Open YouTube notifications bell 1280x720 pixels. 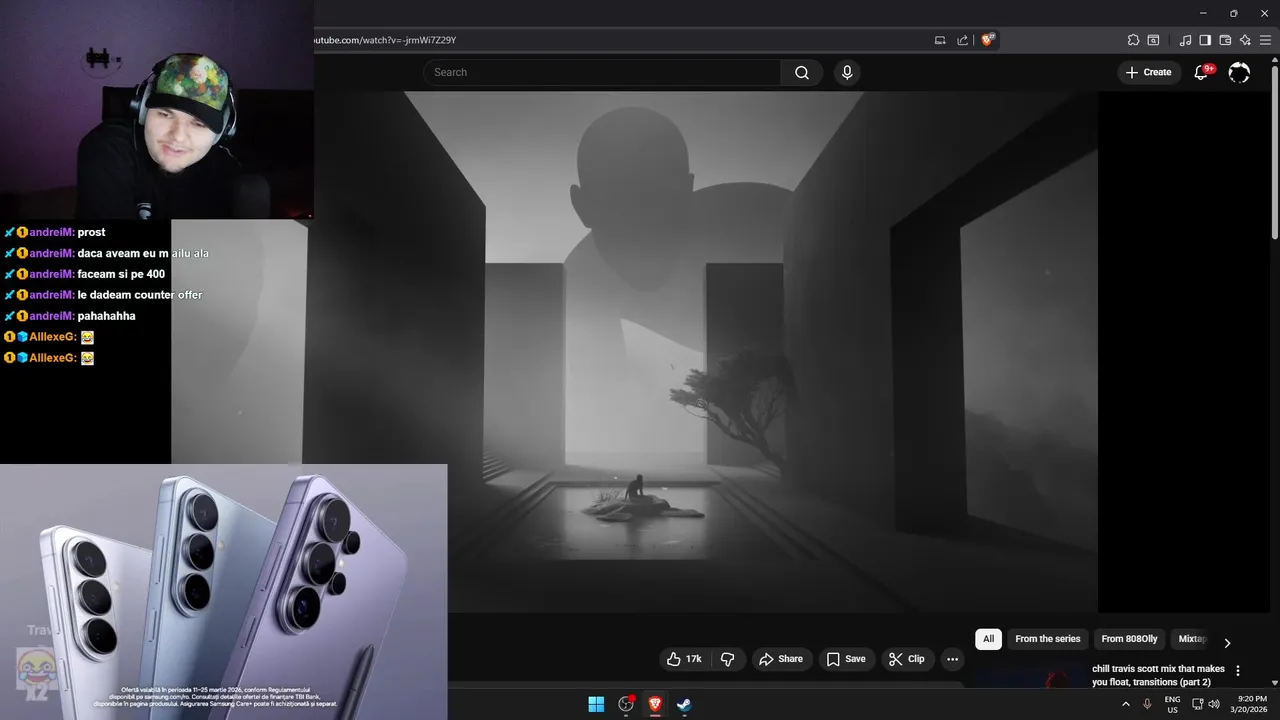(x=1202, y=72)
